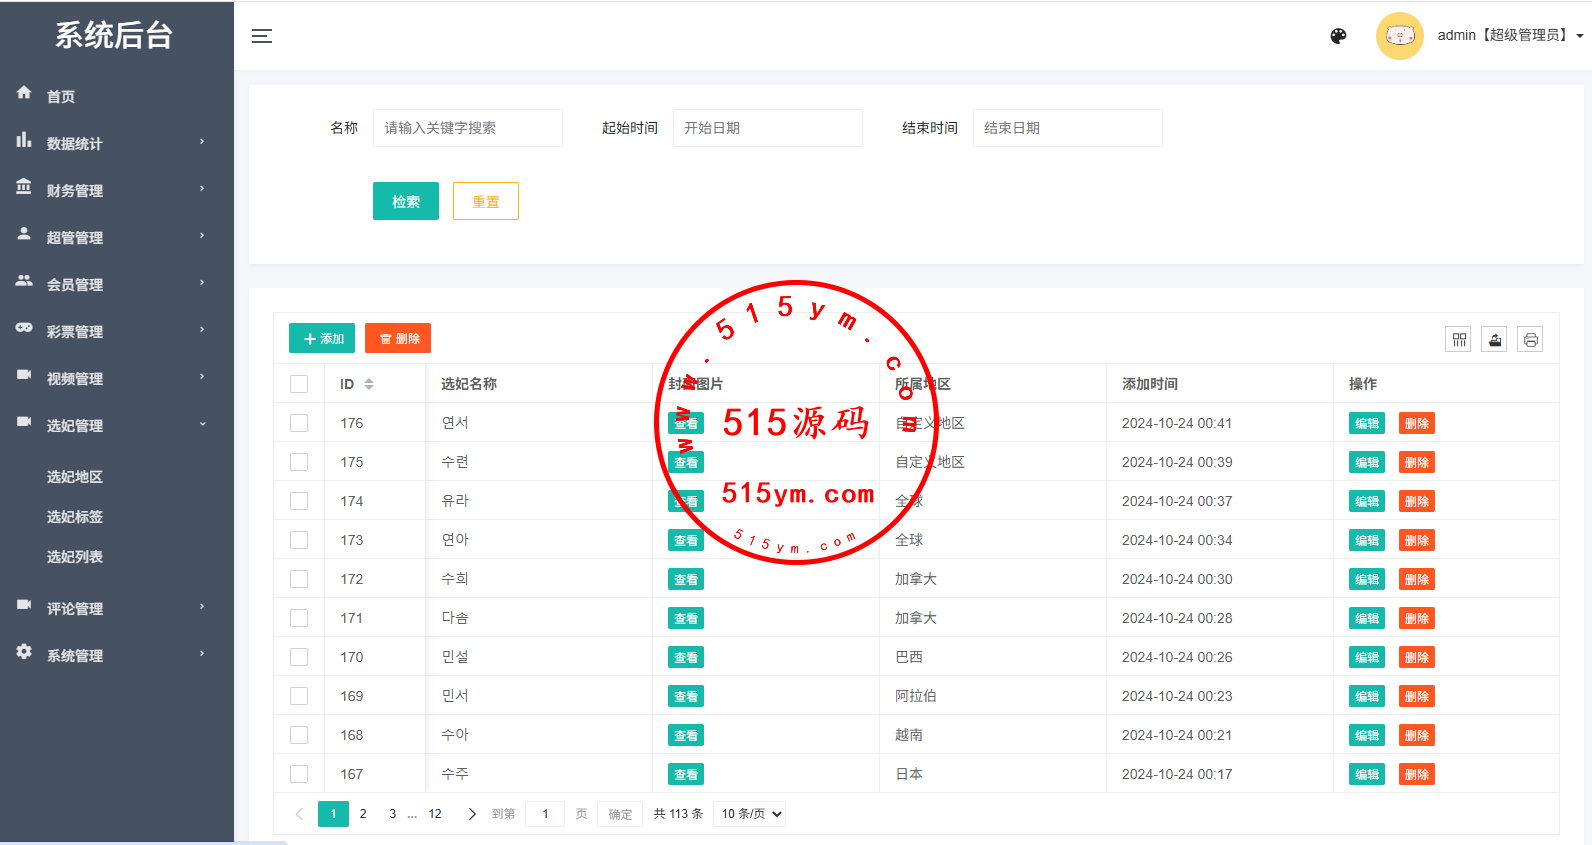Image resolution: width=1592 pixels, height=845 pixels.
Task: Click the orange 删除 batch delete button
Action: coord(398,339)
